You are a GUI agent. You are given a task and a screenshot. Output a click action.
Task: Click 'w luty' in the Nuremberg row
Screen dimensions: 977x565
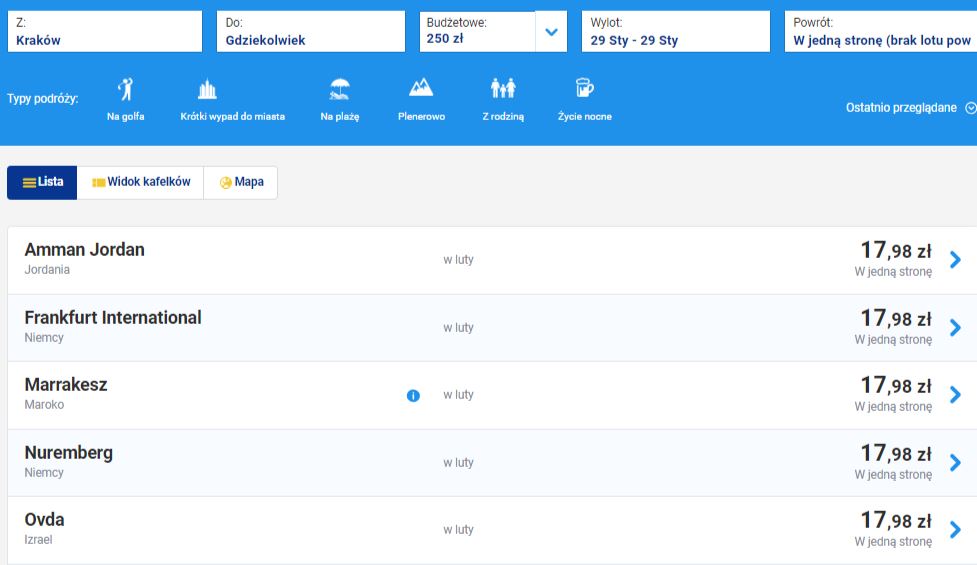coord(459,463)
